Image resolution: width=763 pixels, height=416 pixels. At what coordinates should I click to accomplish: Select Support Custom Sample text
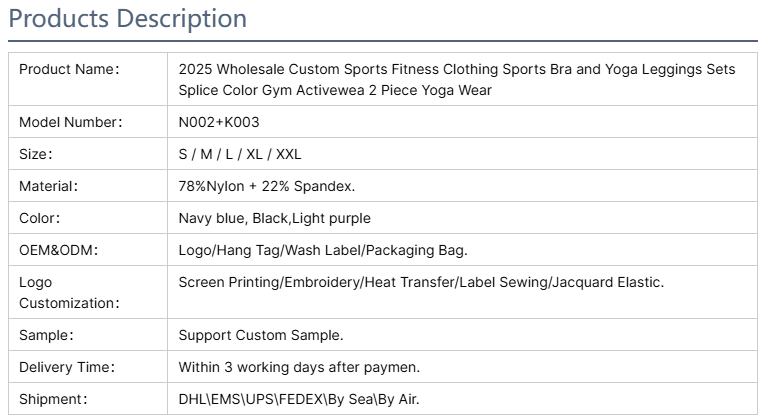[261, 335]
